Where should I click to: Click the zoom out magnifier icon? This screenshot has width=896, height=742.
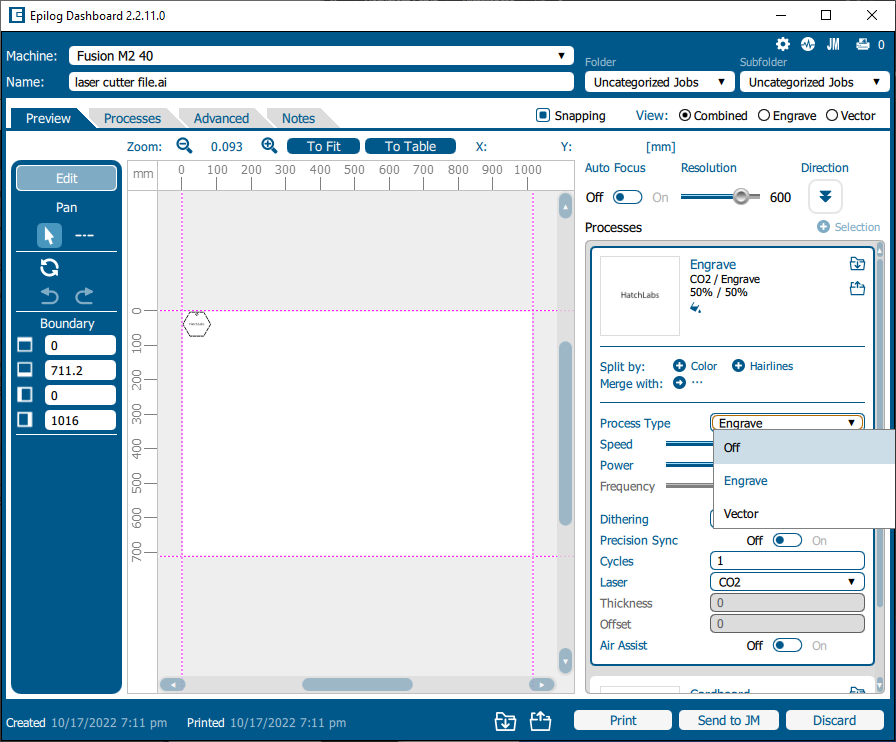pos(184,146)
